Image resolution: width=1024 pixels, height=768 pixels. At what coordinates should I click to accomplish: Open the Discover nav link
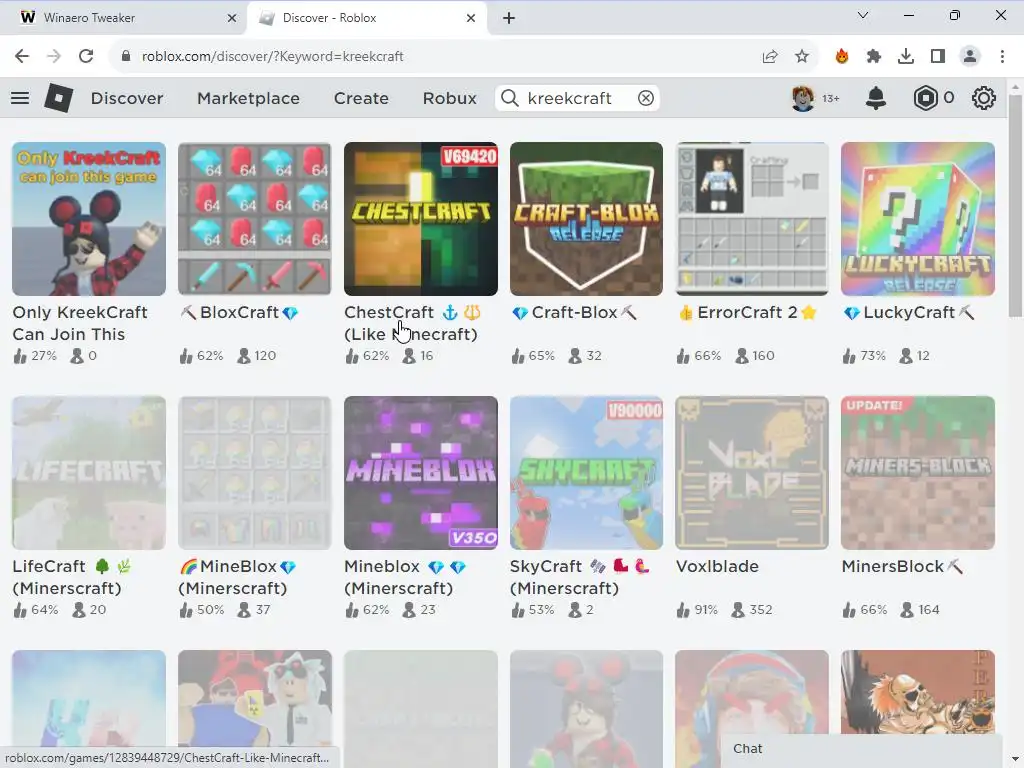(x=127, y=98)
